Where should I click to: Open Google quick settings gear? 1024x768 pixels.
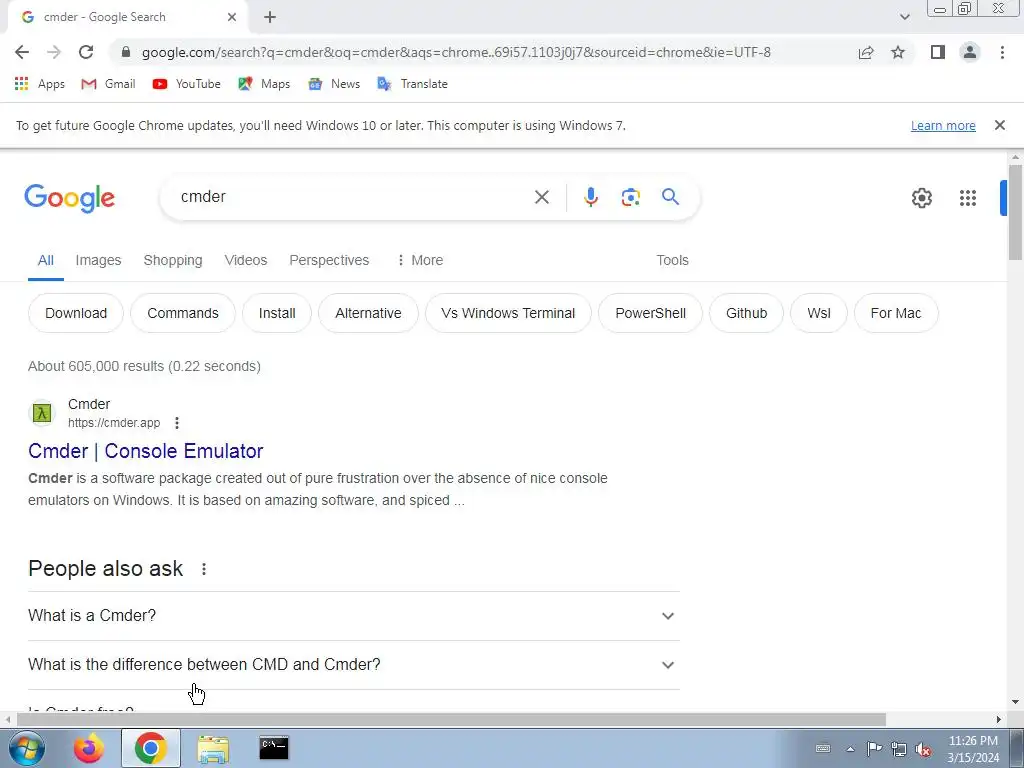tap(921, 198)
